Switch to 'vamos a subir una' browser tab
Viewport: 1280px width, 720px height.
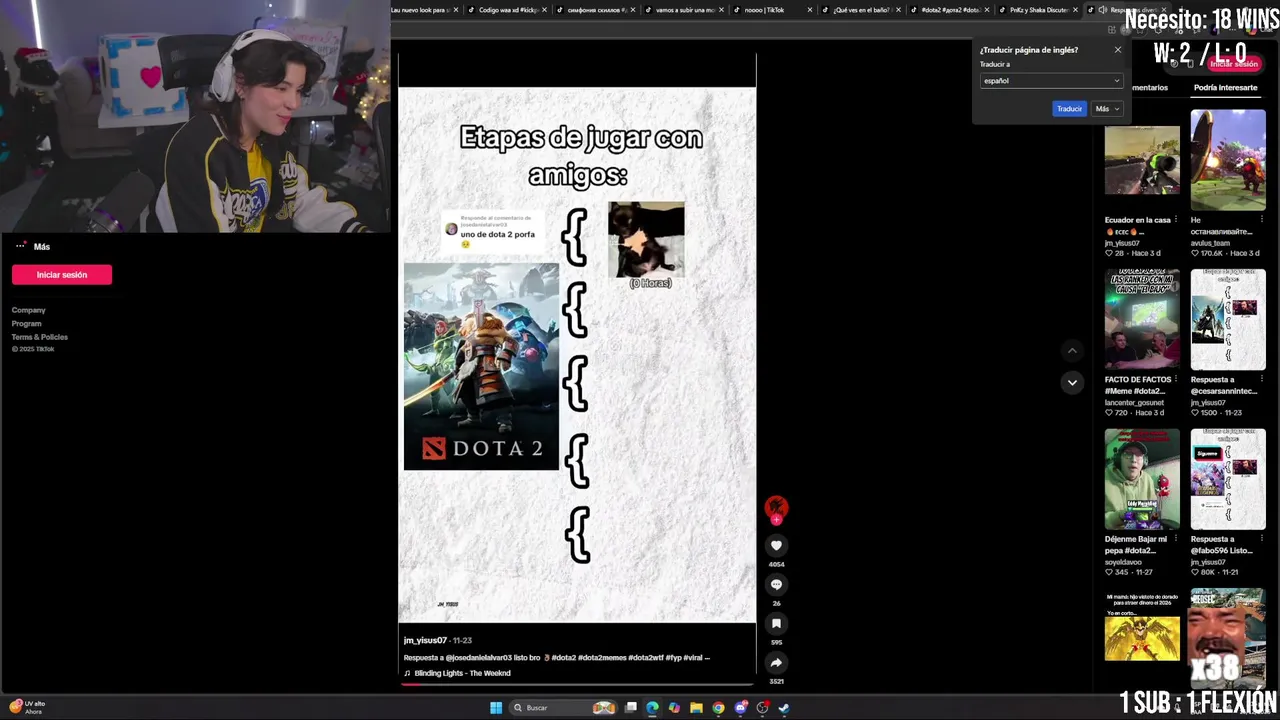685,10
